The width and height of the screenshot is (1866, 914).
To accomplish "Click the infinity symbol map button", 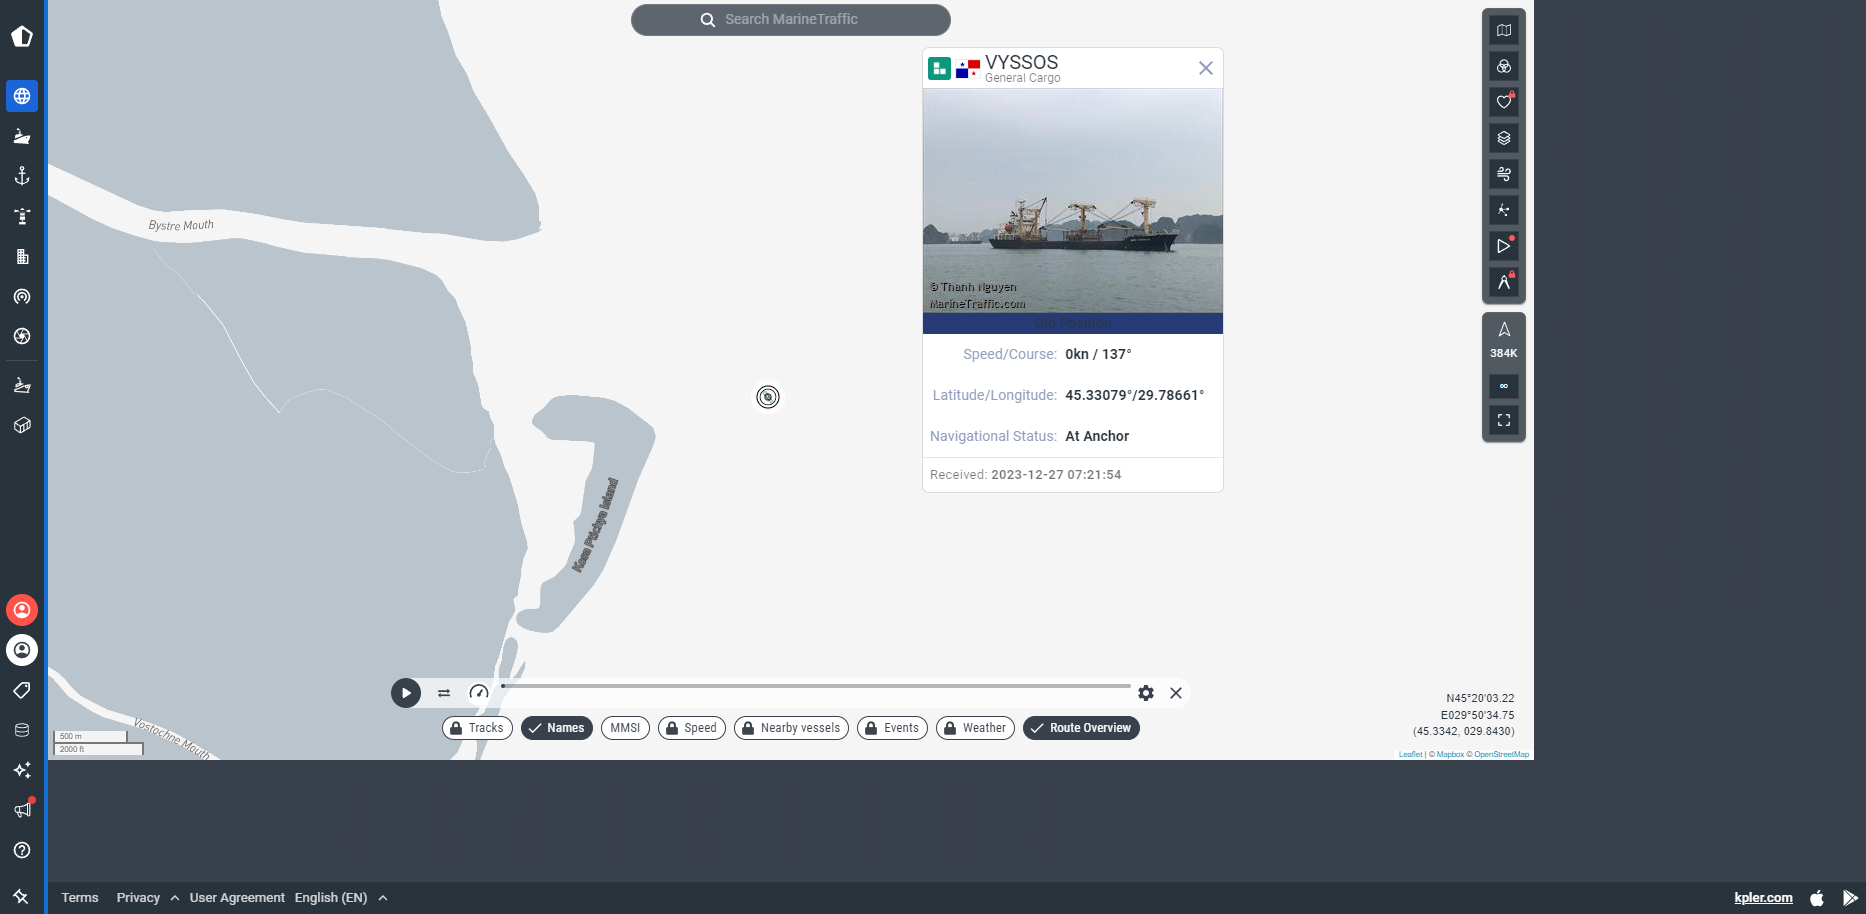I will [1504, 386].
